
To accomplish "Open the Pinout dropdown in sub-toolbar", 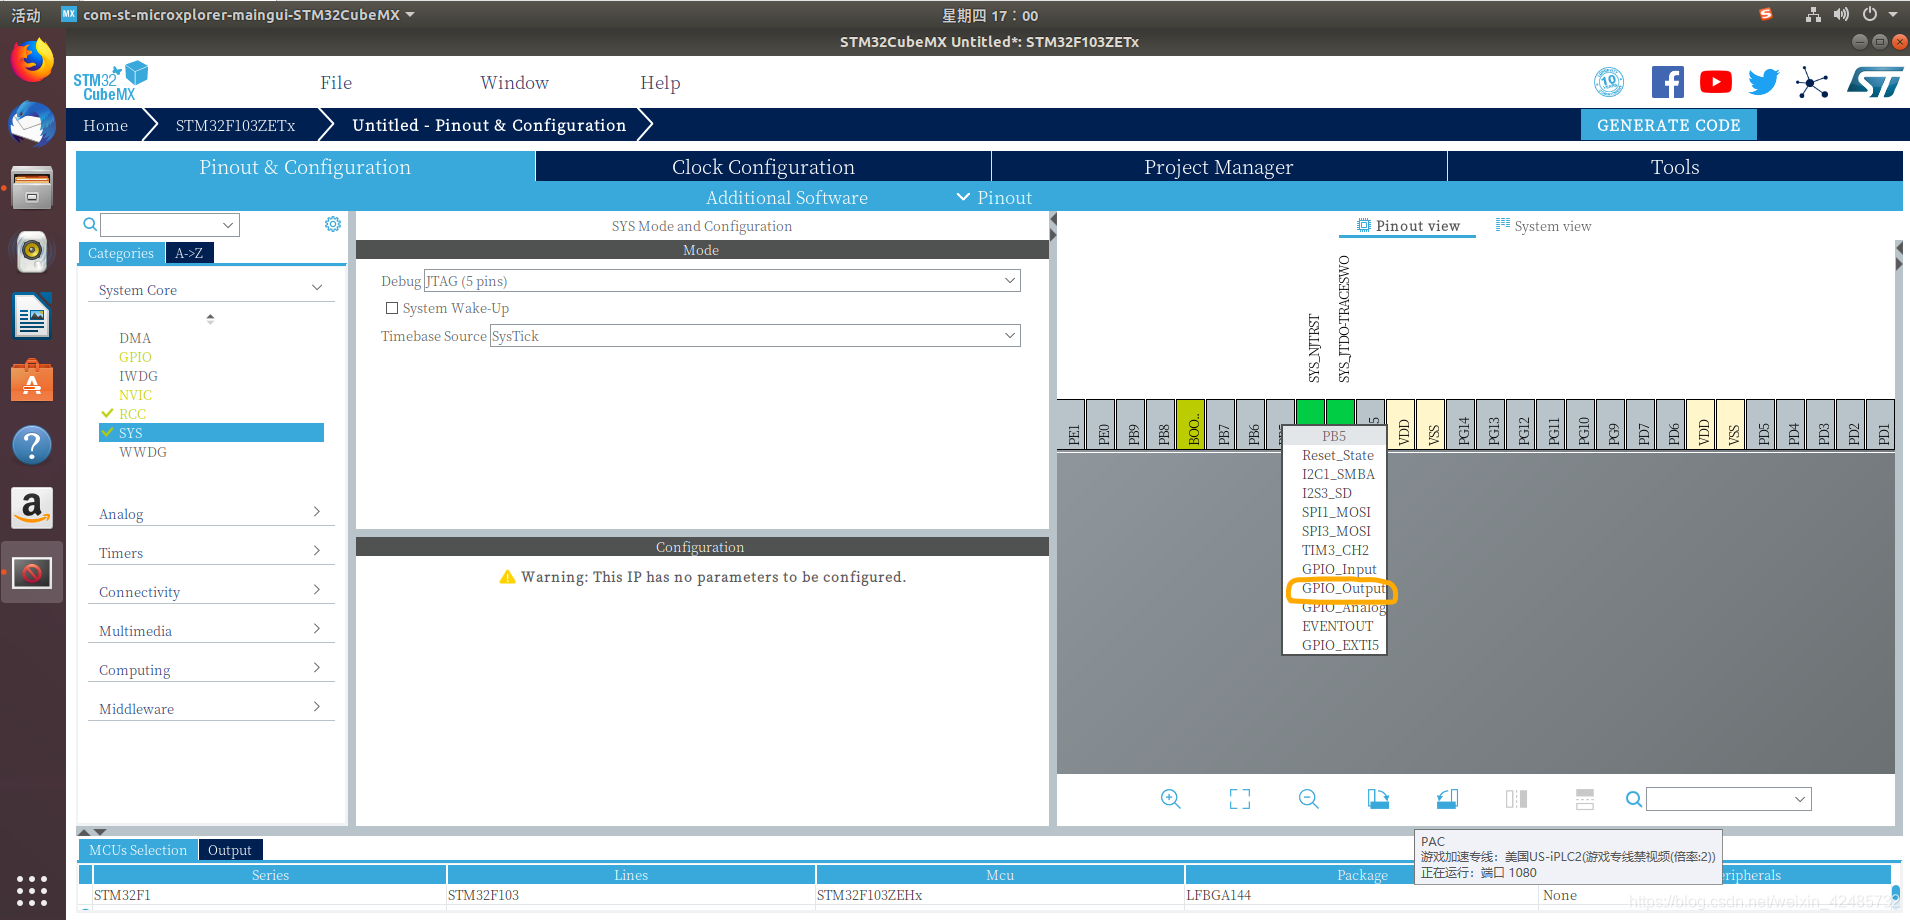I will coord(994,197).
